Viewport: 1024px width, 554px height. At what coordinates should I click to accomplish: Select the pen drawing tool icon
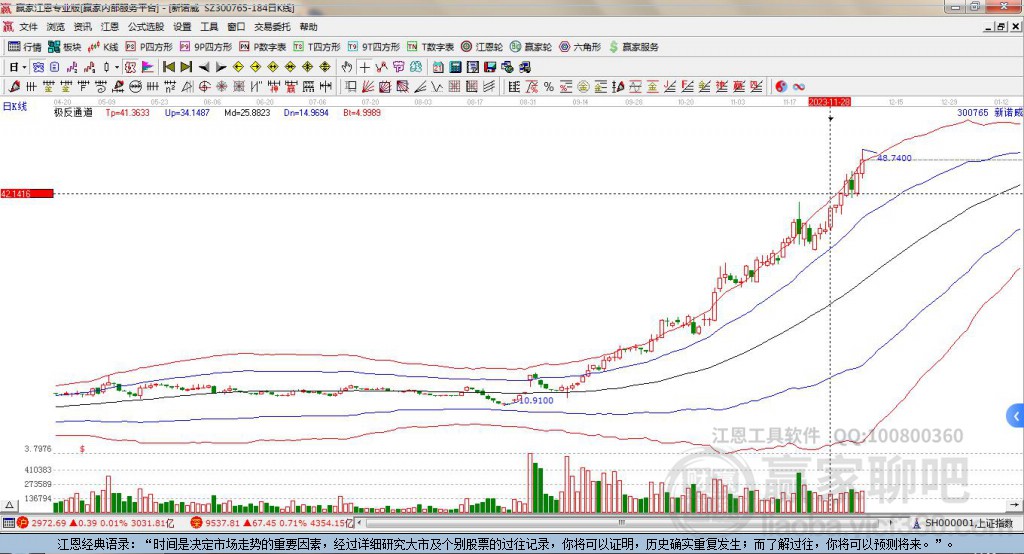(x=14, y=86)
